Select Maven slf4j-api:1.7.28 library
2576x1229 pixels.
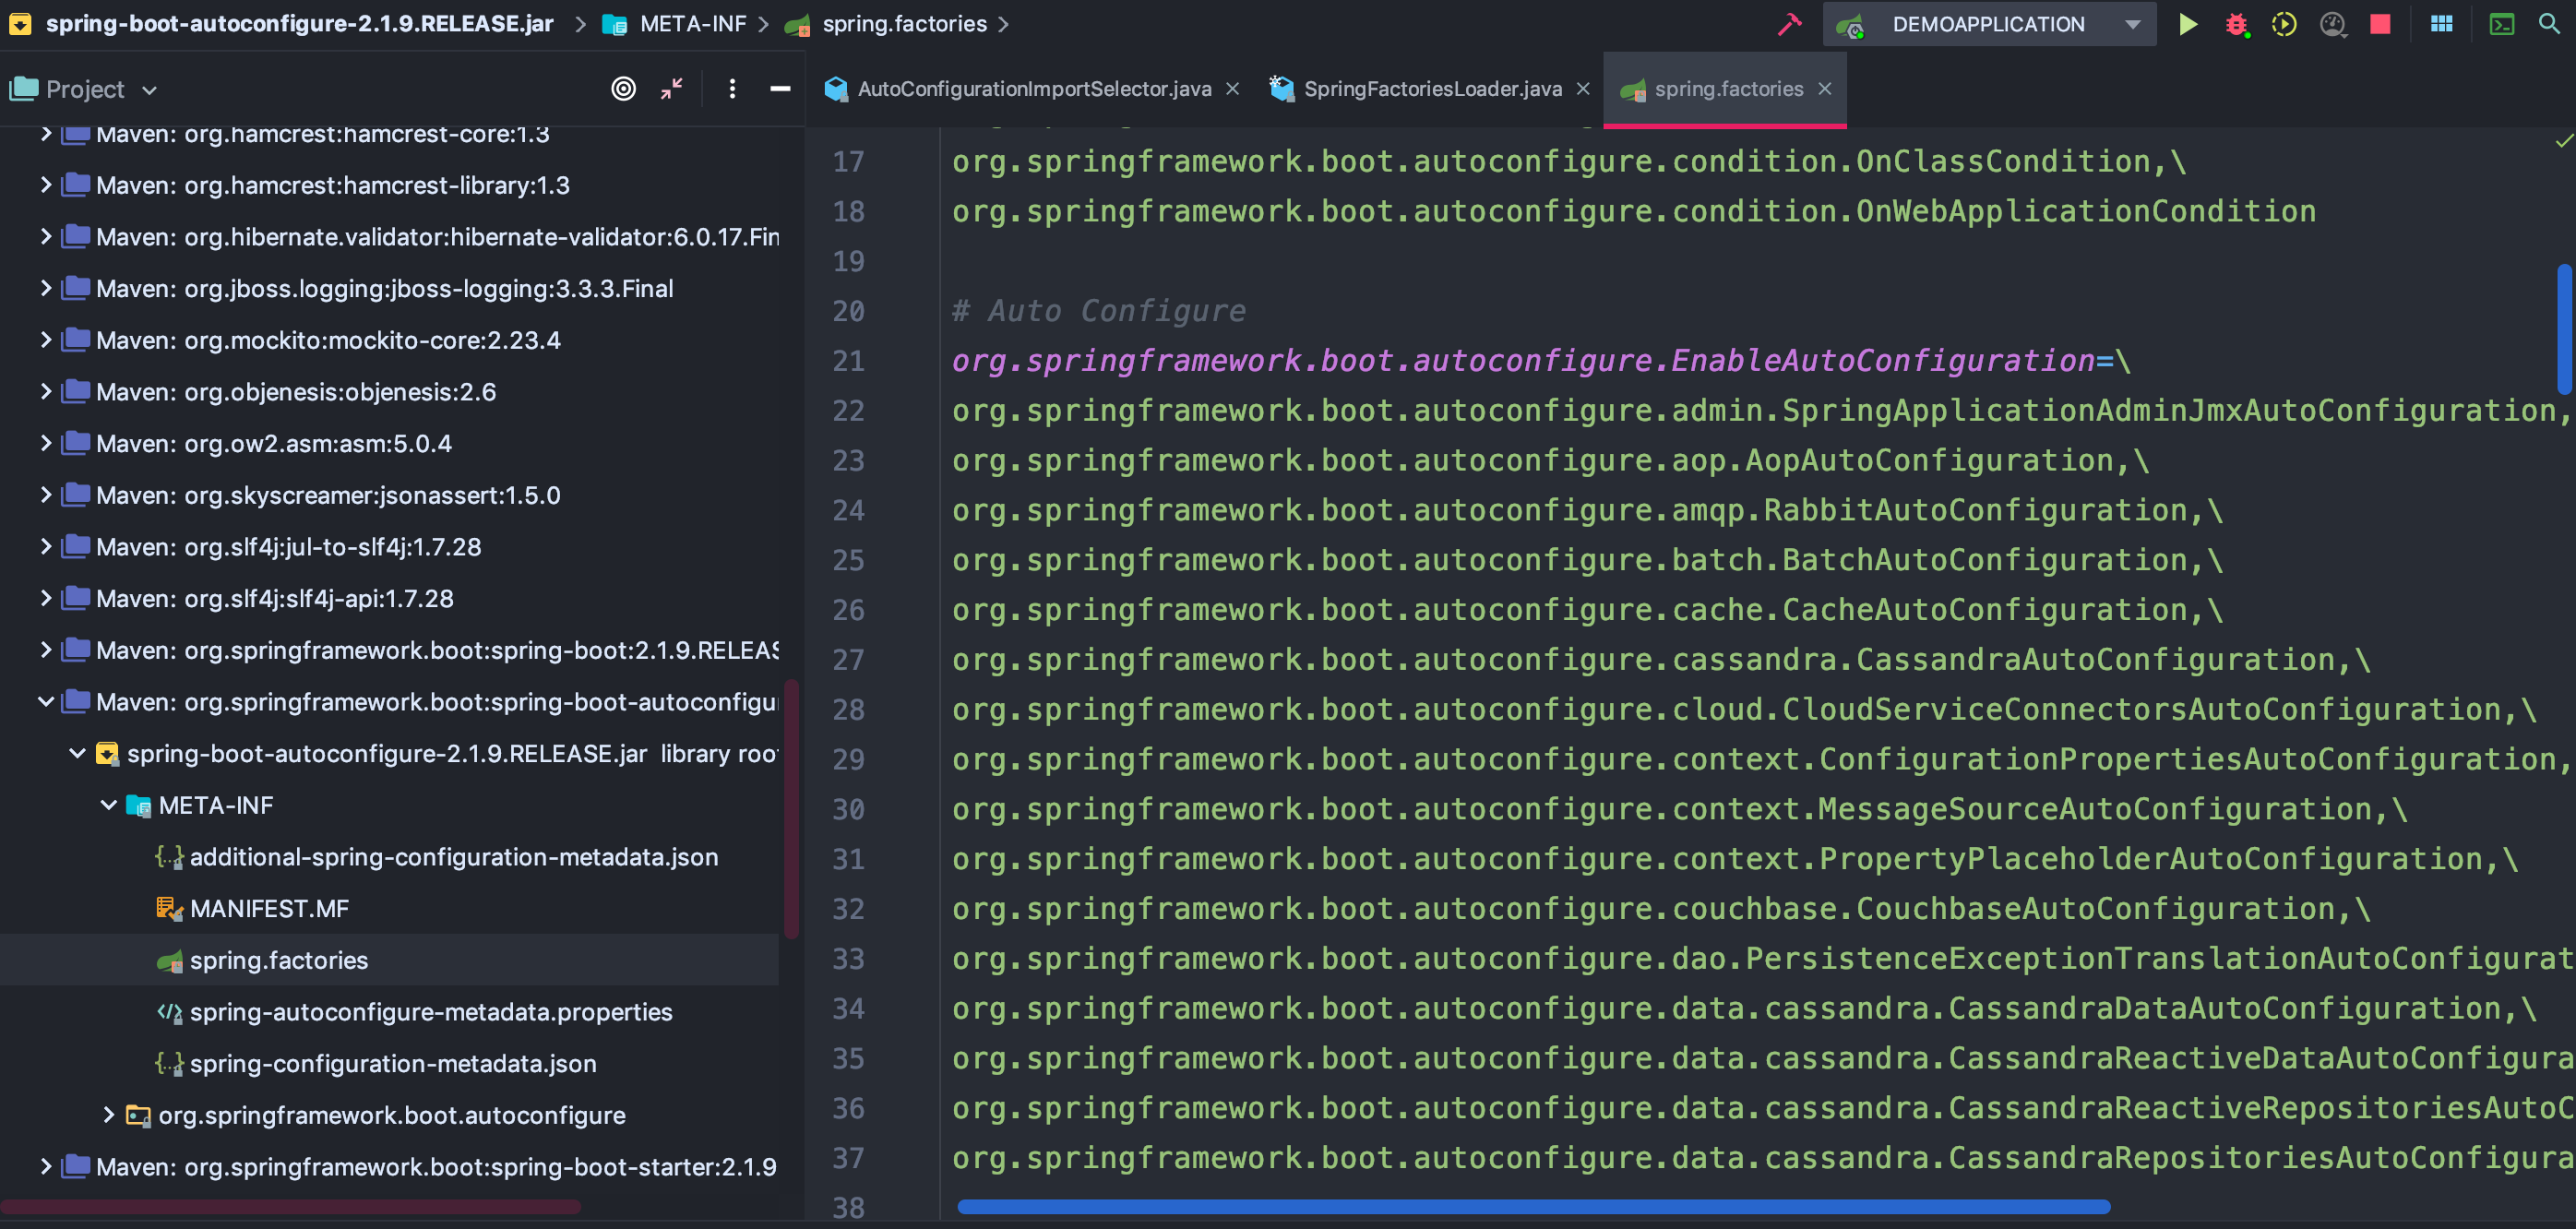274,599
